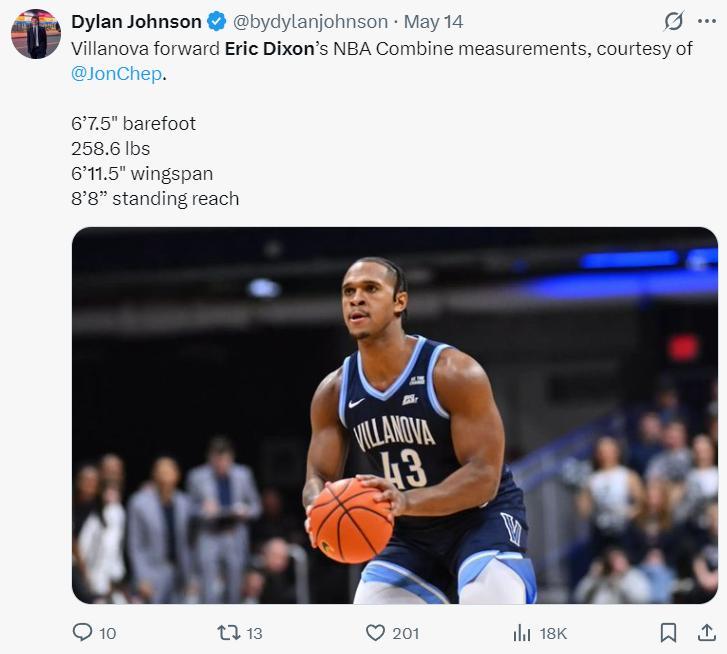Click the blue verified badge
This screenshot has height=654, width=727.
click(x=216, y=21)
